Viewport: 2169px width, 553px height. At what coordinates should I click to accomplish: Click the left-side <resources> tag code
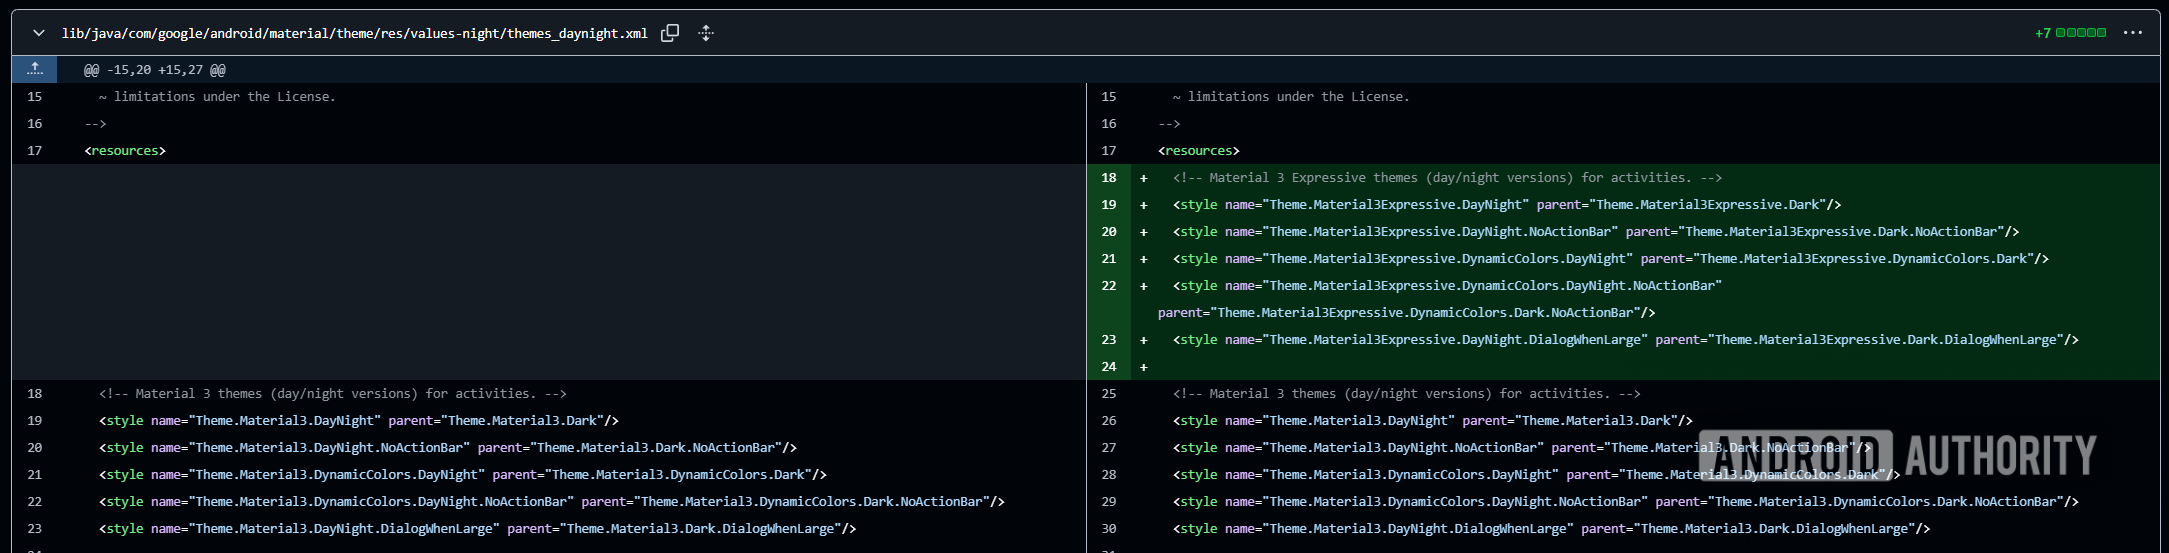tap(125, 151)
